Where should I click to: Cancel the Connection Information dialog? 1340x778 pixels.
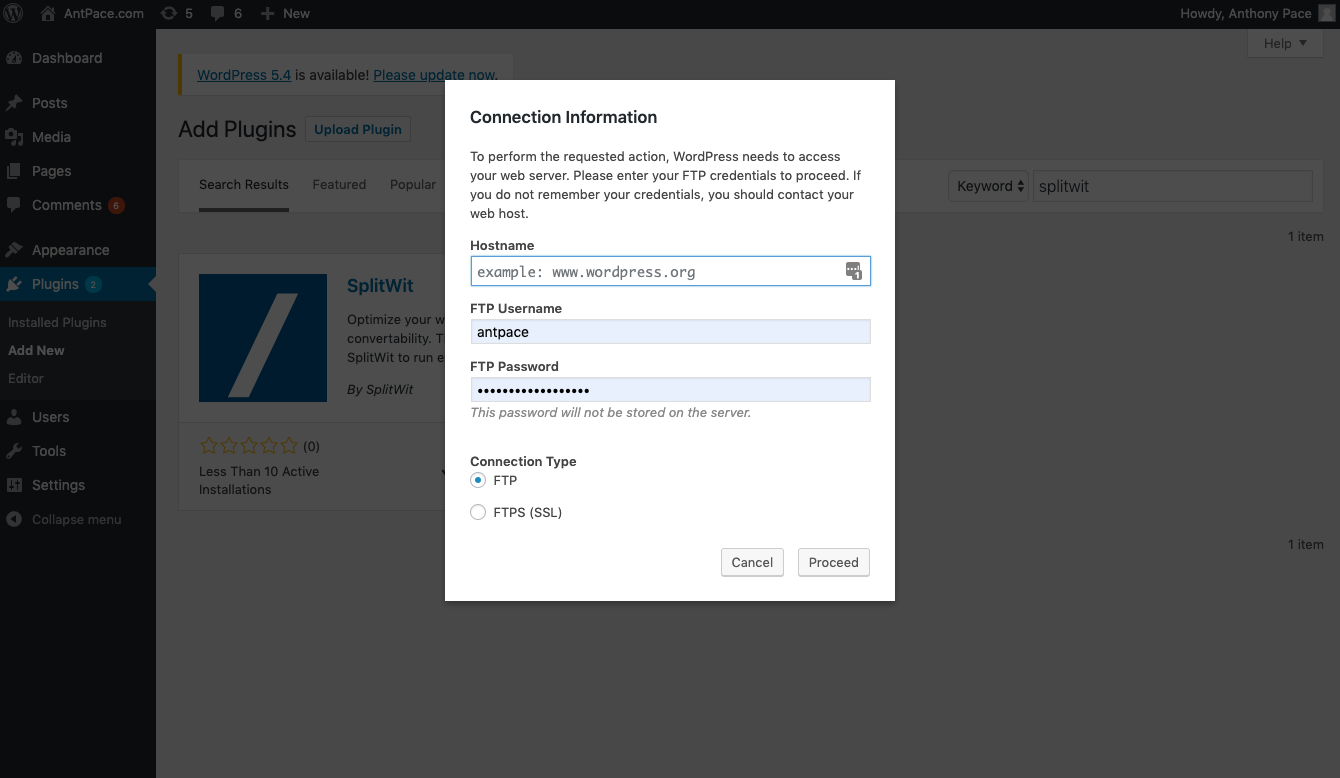pos(752,562)
